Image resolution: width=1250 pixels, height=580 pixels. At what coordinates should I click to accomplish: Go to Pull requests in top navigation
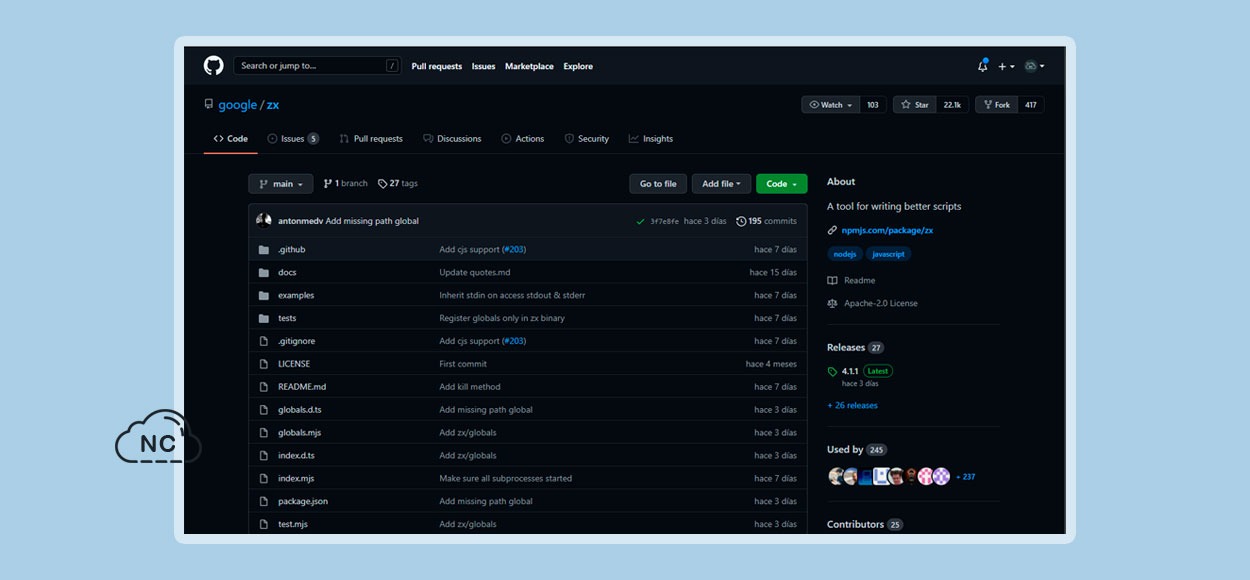[437, 67]
